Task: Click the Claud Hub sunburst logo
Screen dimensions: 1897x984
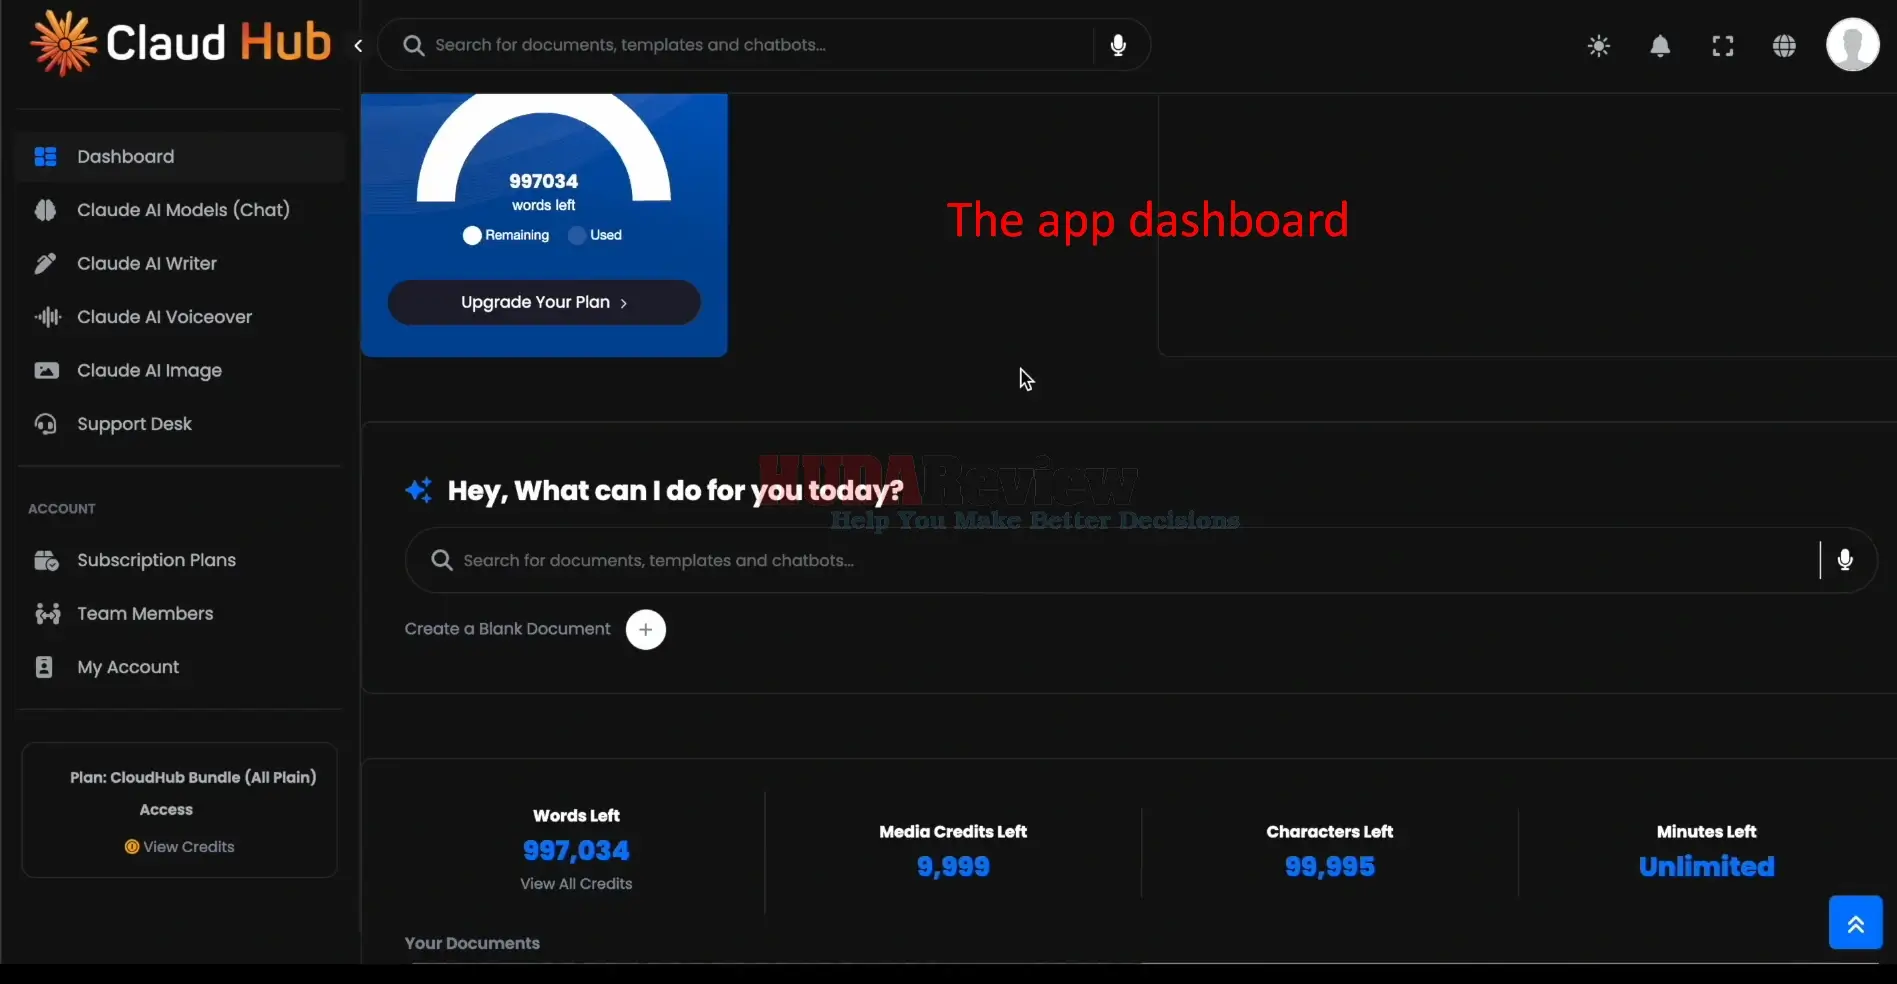Action: tap(64, 43)
